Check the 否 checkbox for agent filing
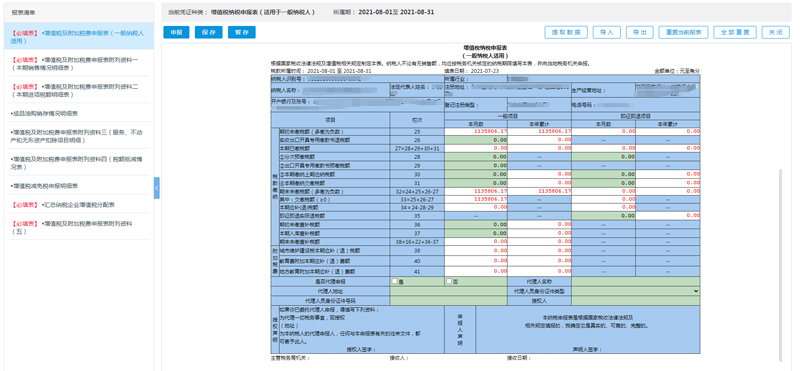This screenshot has height=371, width=800. 448,281
